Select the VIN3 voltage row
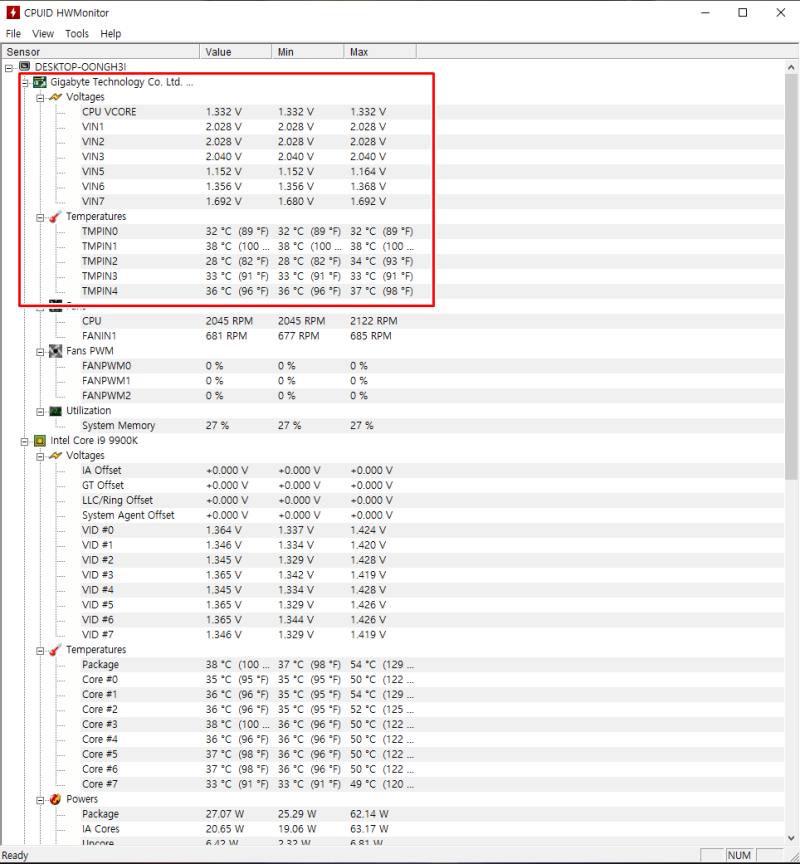800x864 pixels. (x=431, y=156)
